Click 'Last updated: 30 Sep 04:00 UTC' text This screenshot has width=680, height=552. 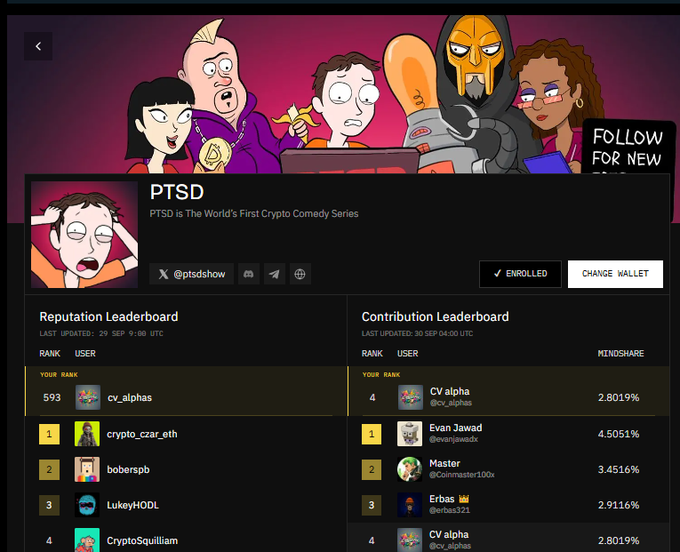(x=417, y=333)
